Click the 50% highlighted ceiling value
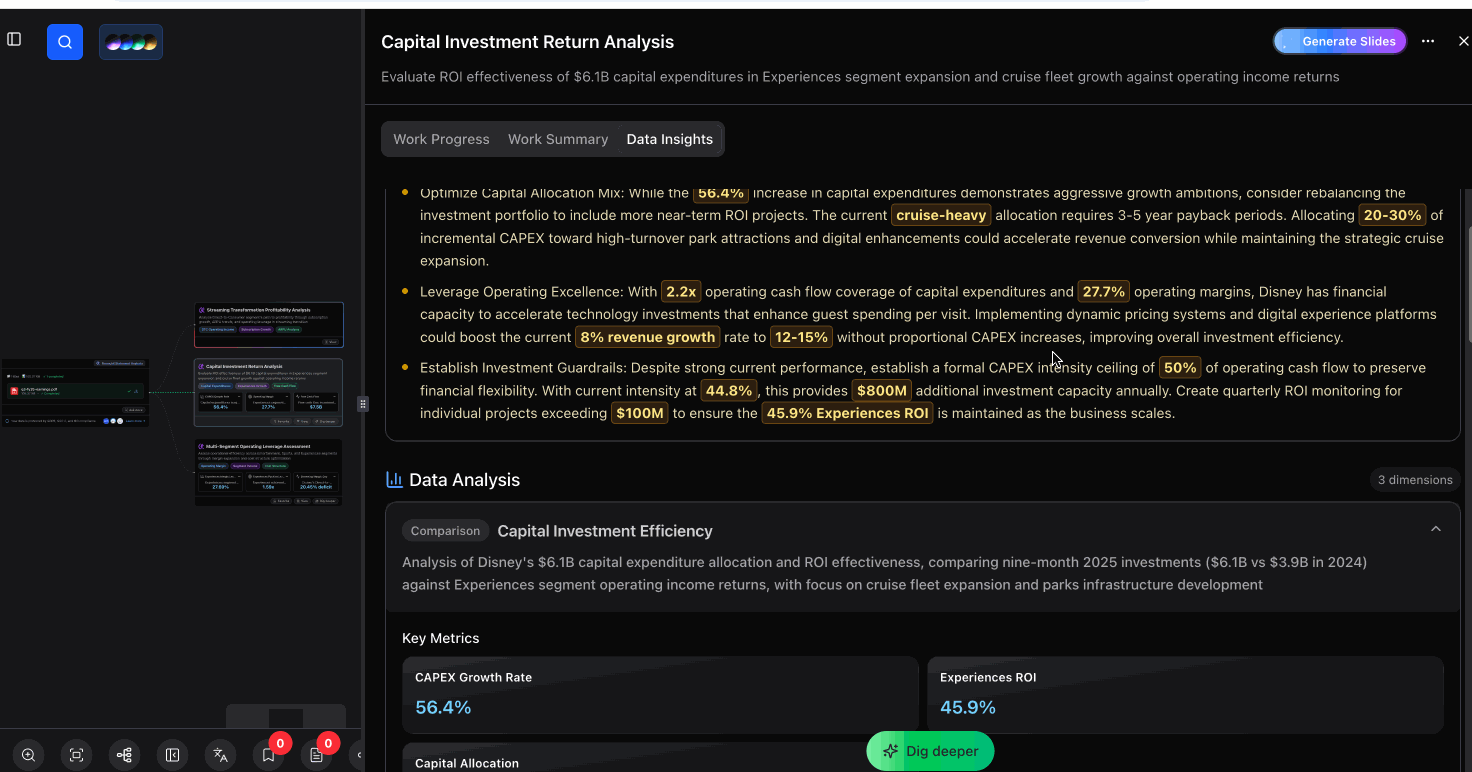Image resolution: width=1472 pixels, height=772 pixels. coord(1180,368)
